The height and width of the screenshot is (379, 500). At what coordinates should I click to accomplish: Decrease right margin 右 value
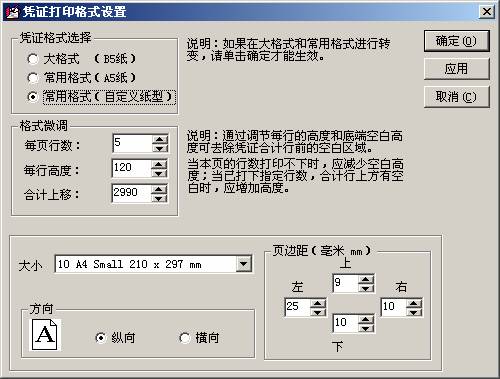point(414,312)
